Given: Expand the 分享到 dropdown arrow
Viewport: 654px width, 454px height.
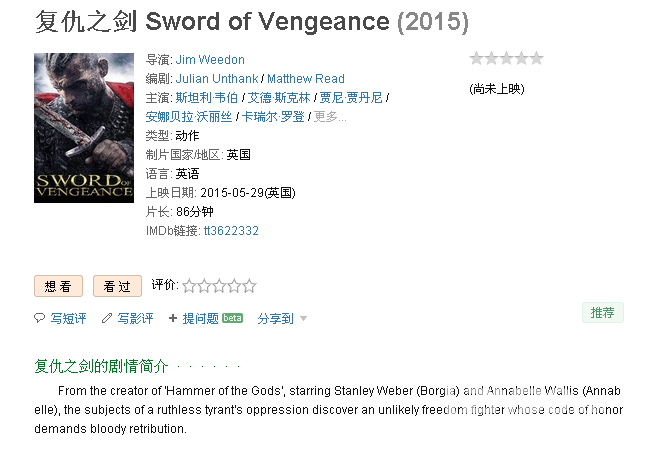Looking at the screenshot, I should coord(303,319).
